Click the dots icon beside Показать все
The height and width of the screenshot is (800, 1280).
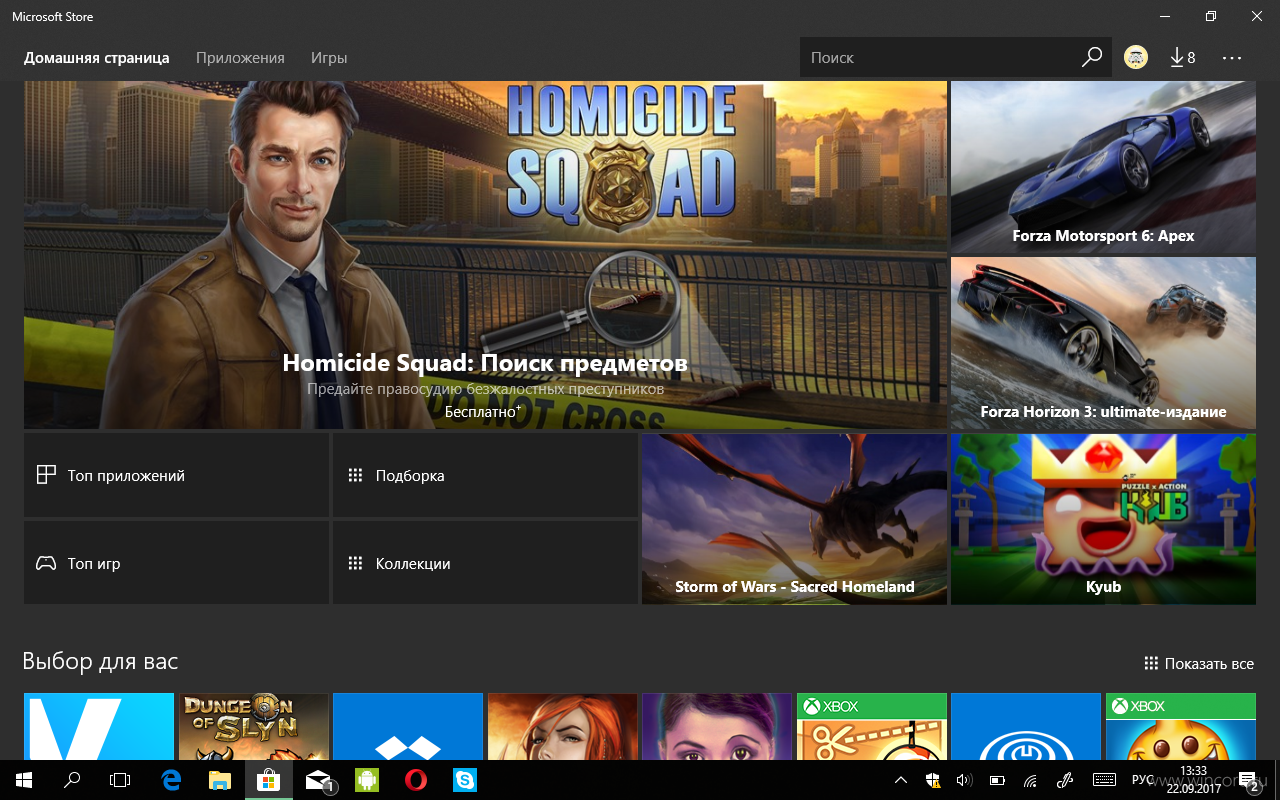pyautogui.click(x=1151, y=664)
